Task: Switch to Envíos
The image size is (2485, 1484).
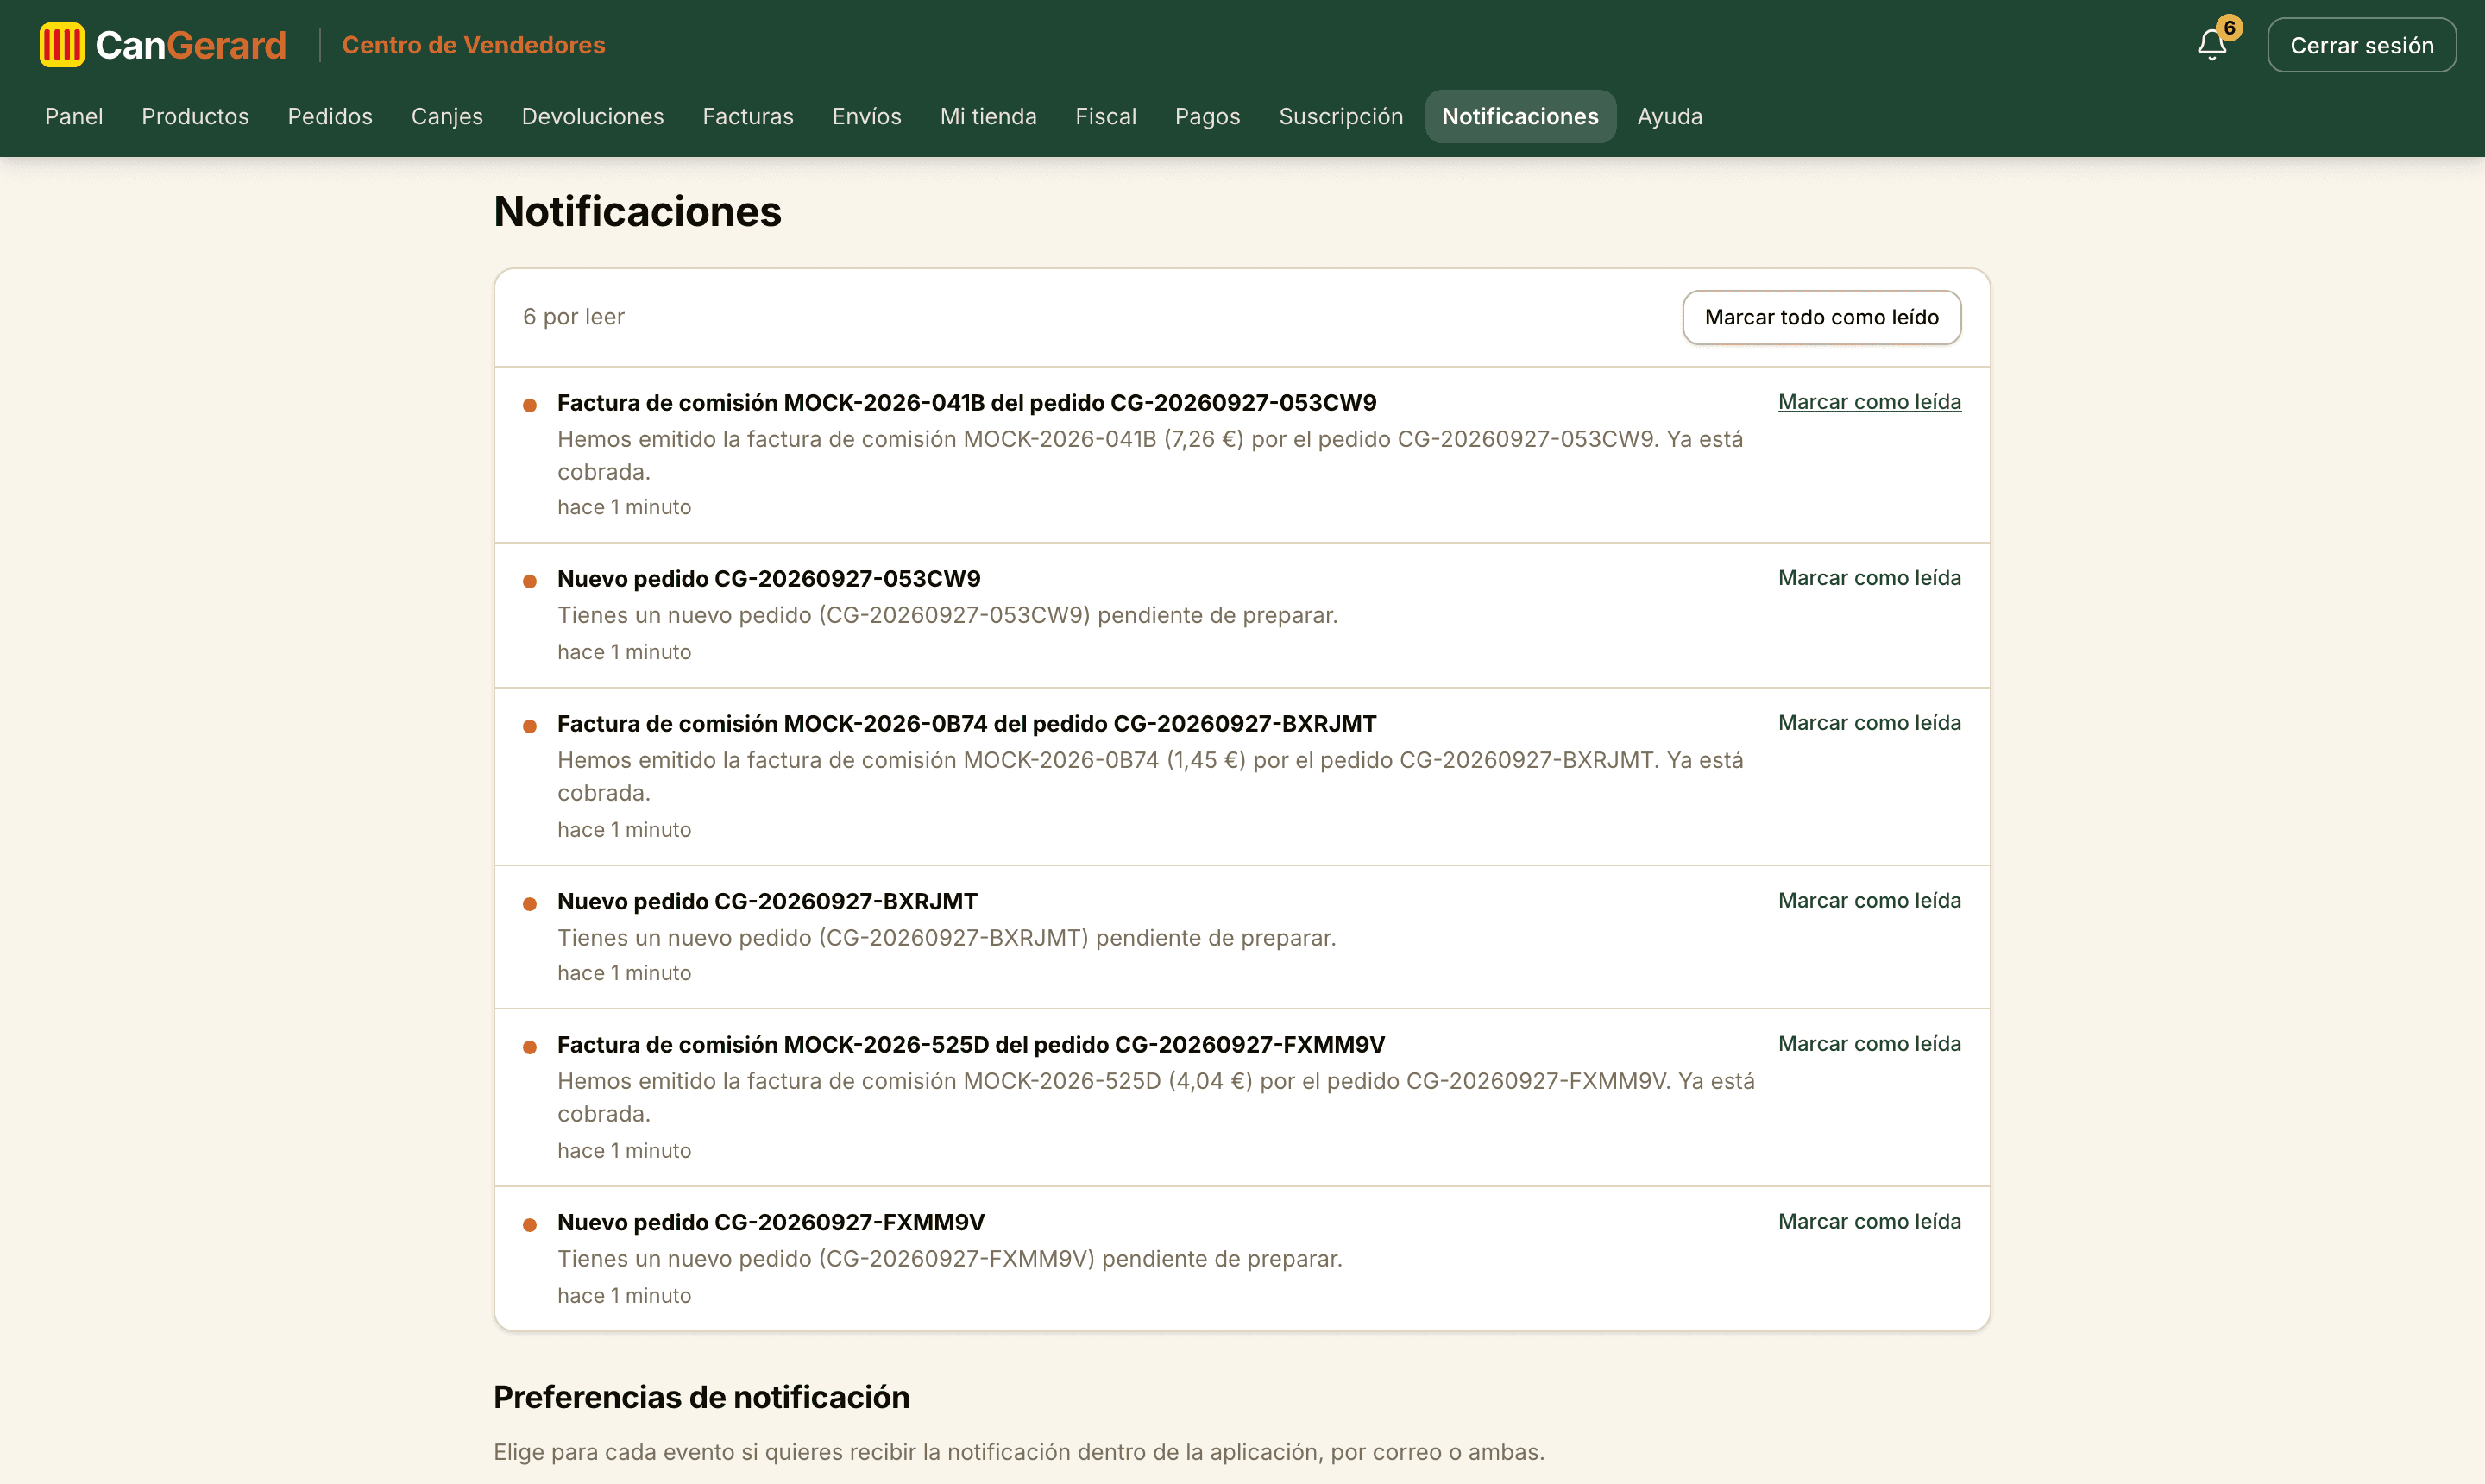Action: pyautogui.click(x=867, y=116)
